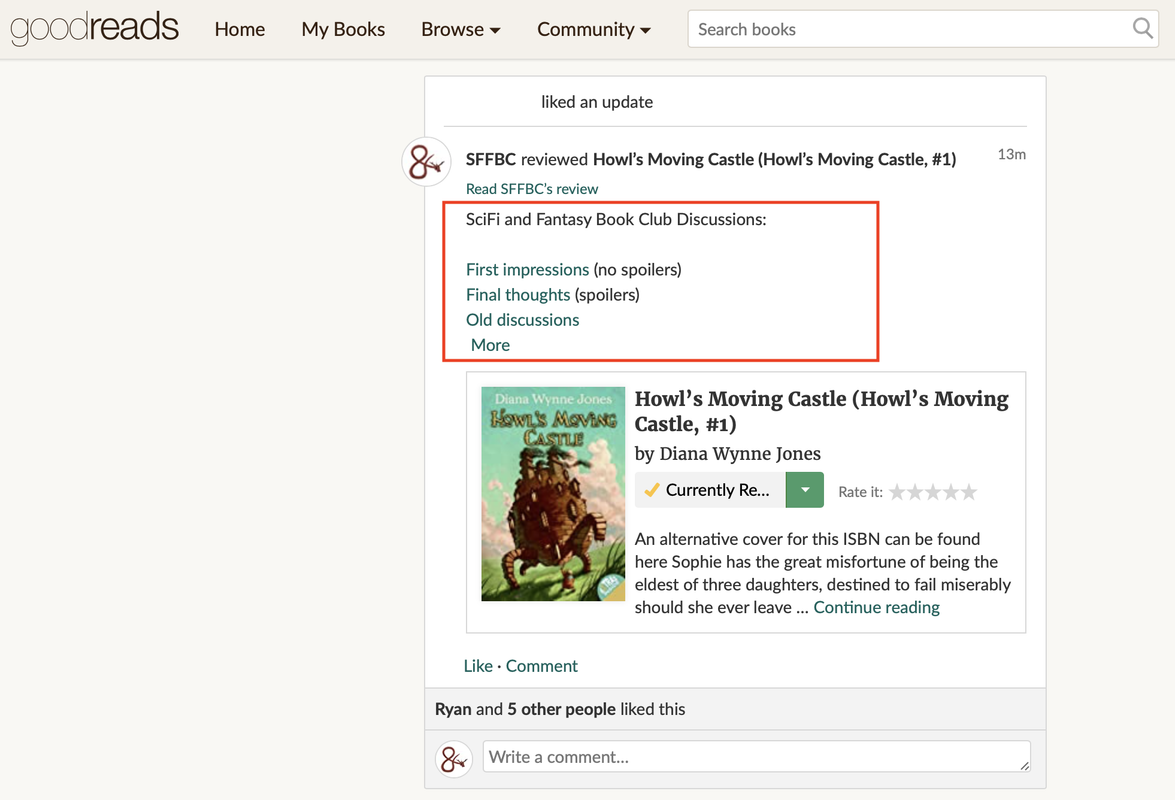This screenshot has width=1175, height=800.
Task: Click the Goodreads logo
Action: pos(94,28)
